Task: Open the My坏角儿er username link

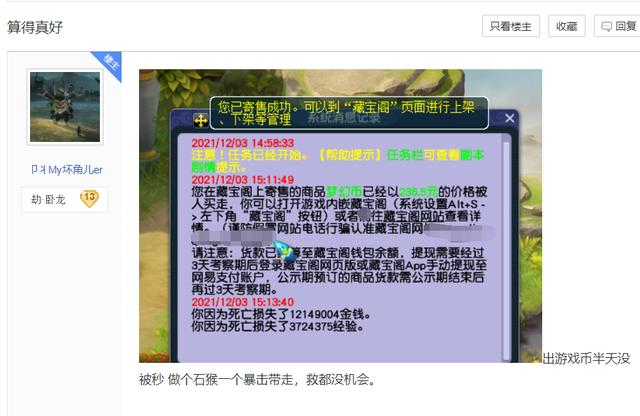Action: 67,169
